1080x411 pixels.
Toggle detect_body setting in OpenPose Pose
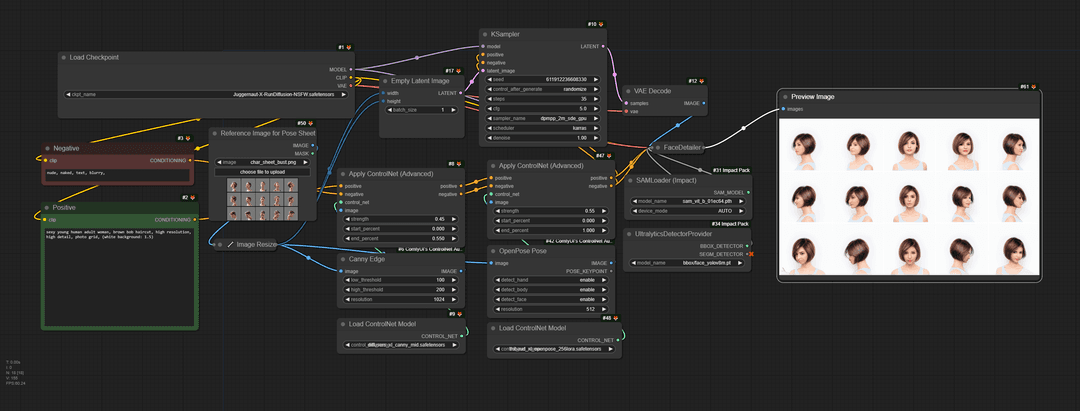(551, 290)
